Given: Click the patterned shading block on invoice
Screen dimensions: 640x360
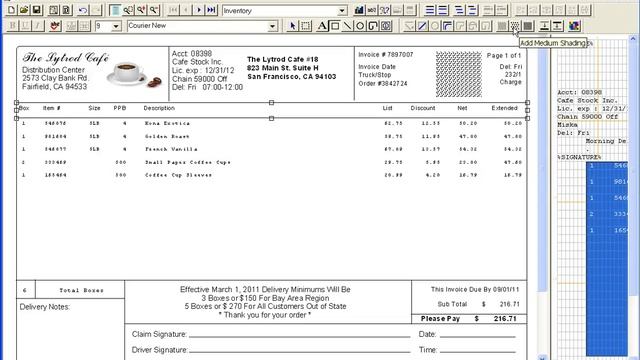Looking at the screenshot, I should click(x=458, y=74).
